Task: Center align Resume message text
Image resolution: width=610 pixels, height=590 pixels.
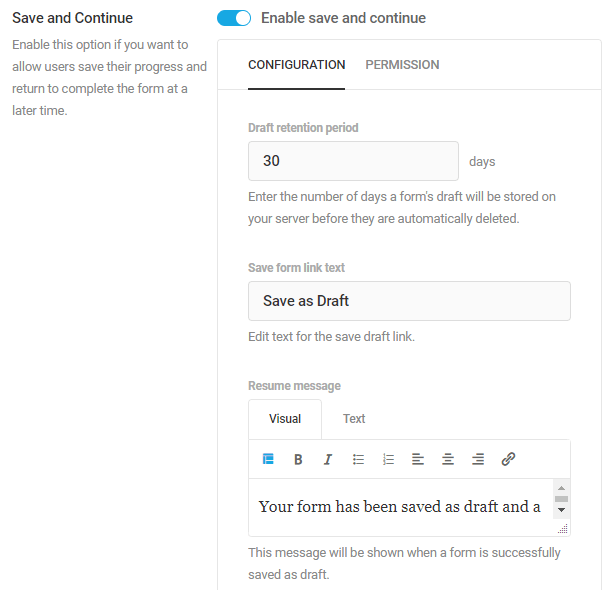Action: [448, 459]
